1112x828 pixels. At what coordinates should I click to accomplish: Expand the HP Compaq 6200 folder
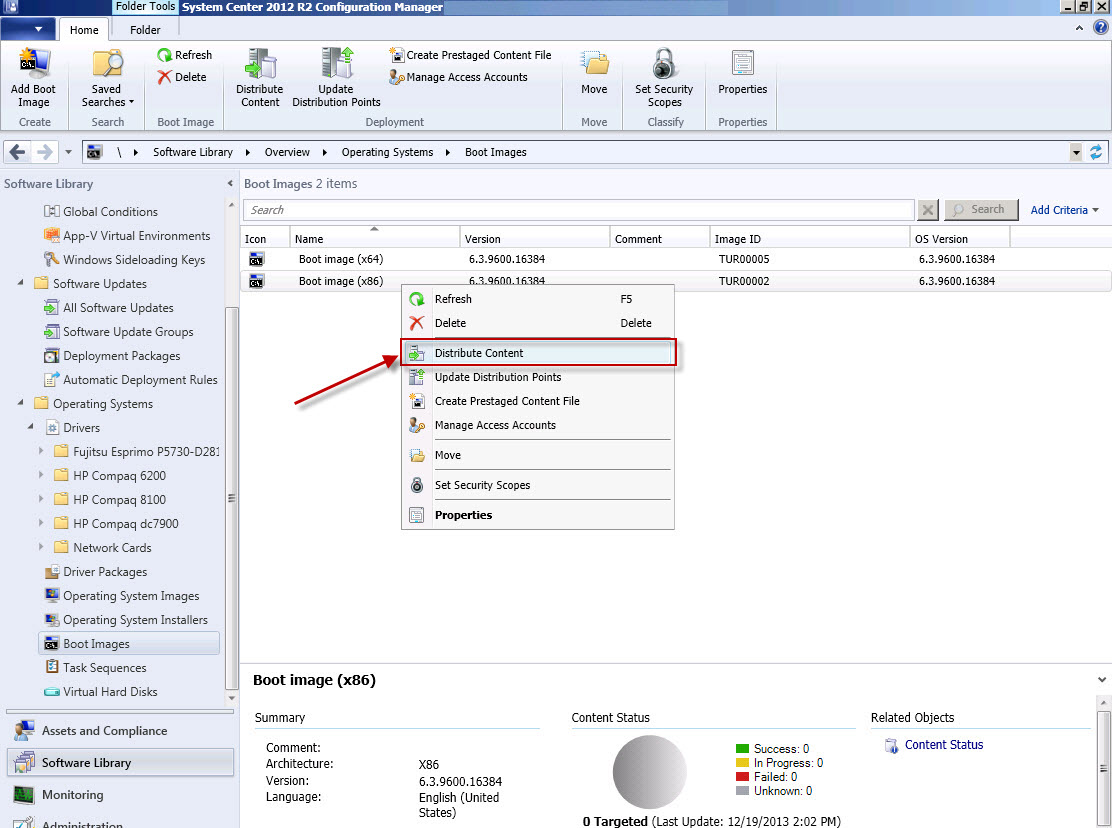[41, 475]
